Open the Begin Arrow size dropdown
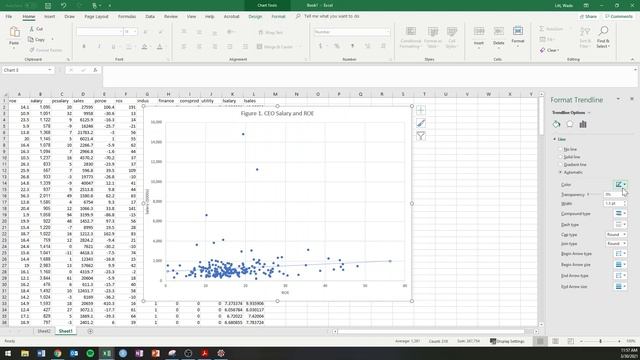Screen dimensions: 640x360 tap(620, 264)
